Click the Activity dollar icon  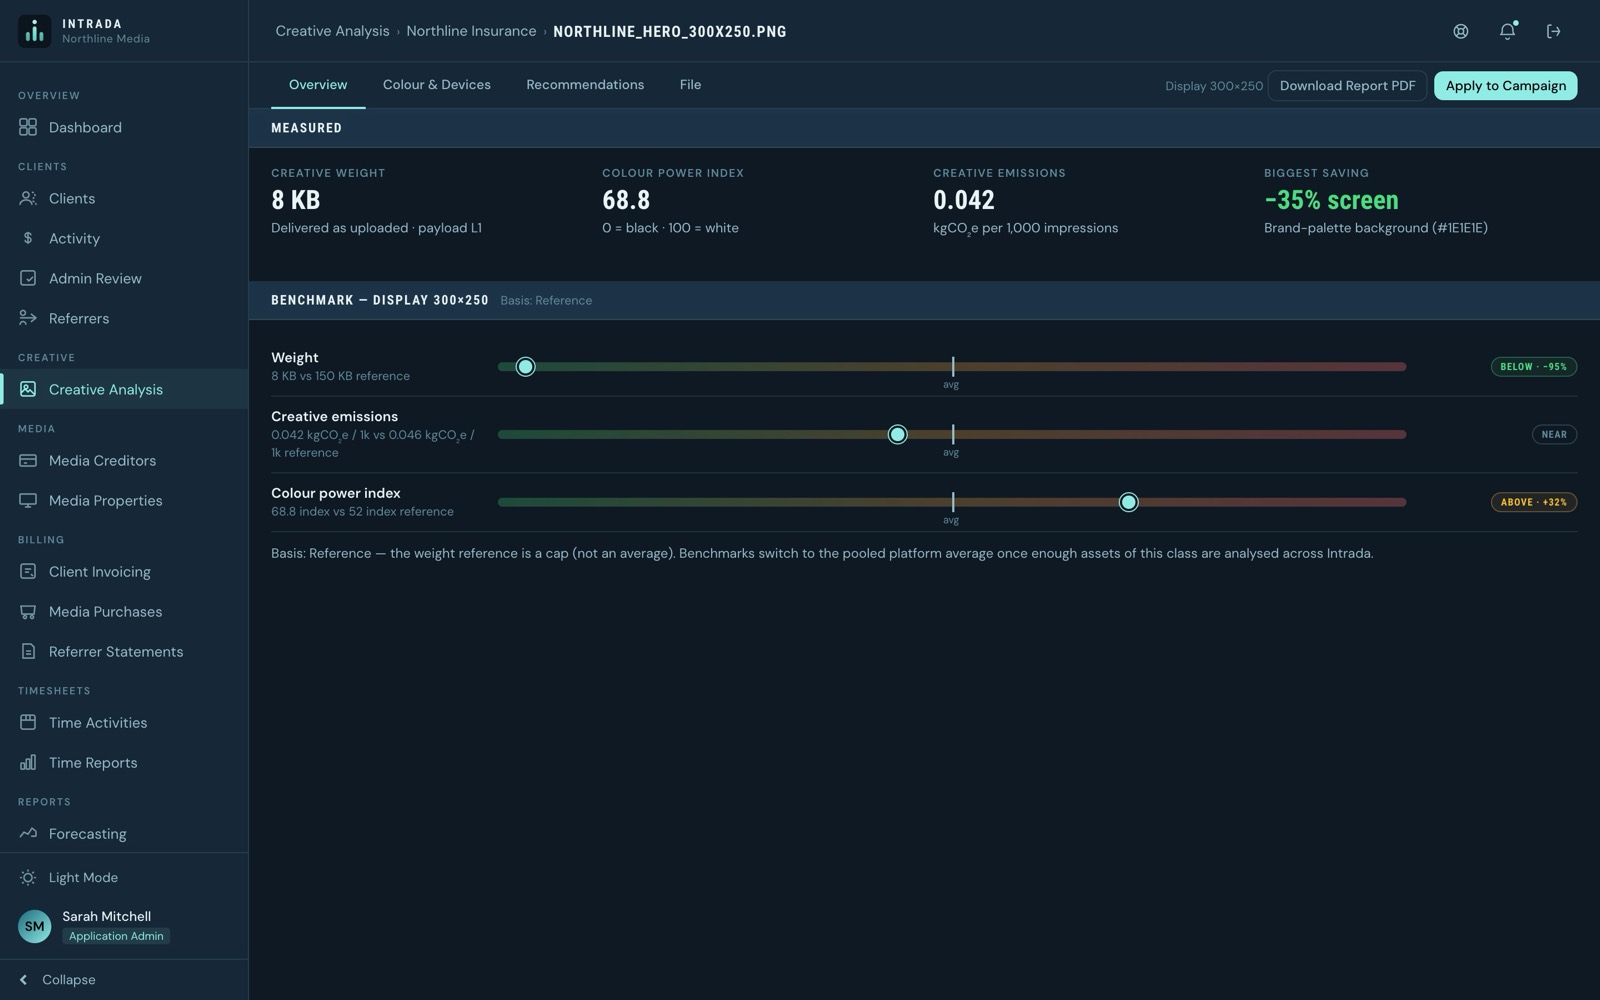(28, 238)
